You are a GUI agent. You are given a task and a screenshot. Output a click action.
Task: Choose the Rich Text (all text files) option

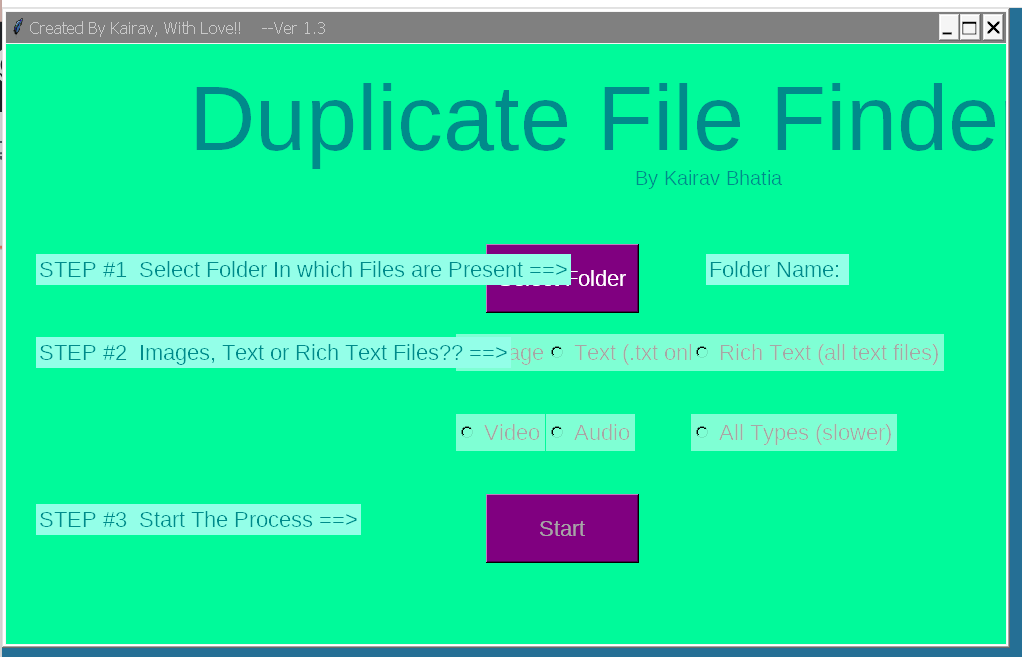coord(702,352)
